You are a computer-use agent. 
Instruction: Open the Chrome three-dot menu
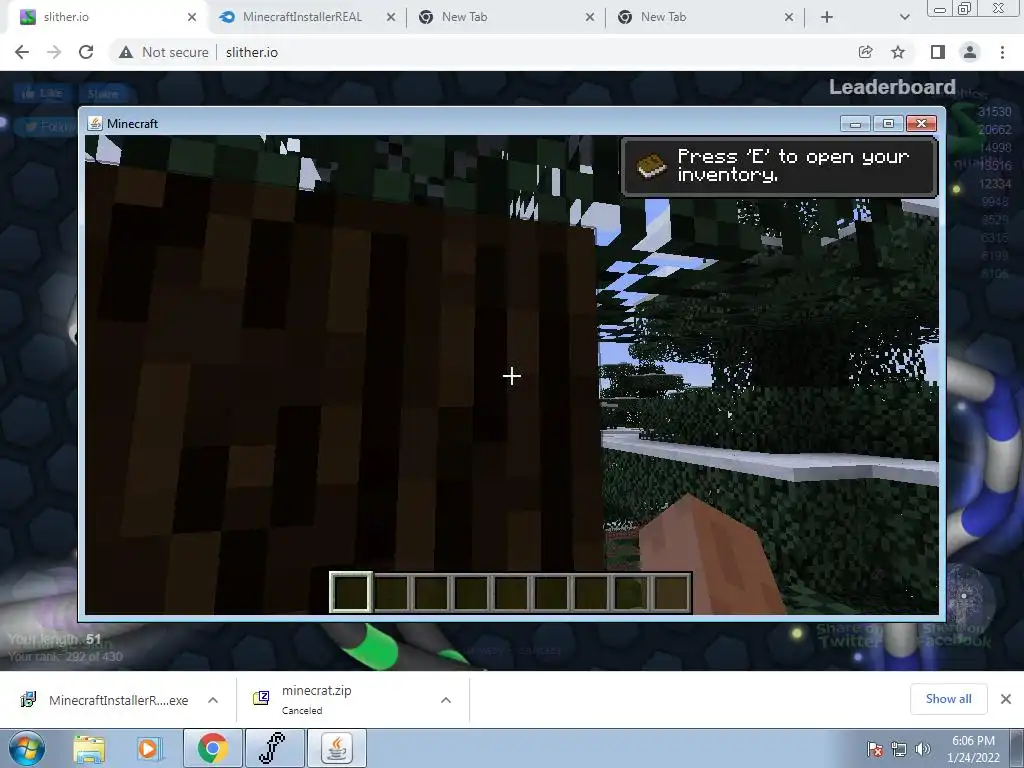point(1002,52)
